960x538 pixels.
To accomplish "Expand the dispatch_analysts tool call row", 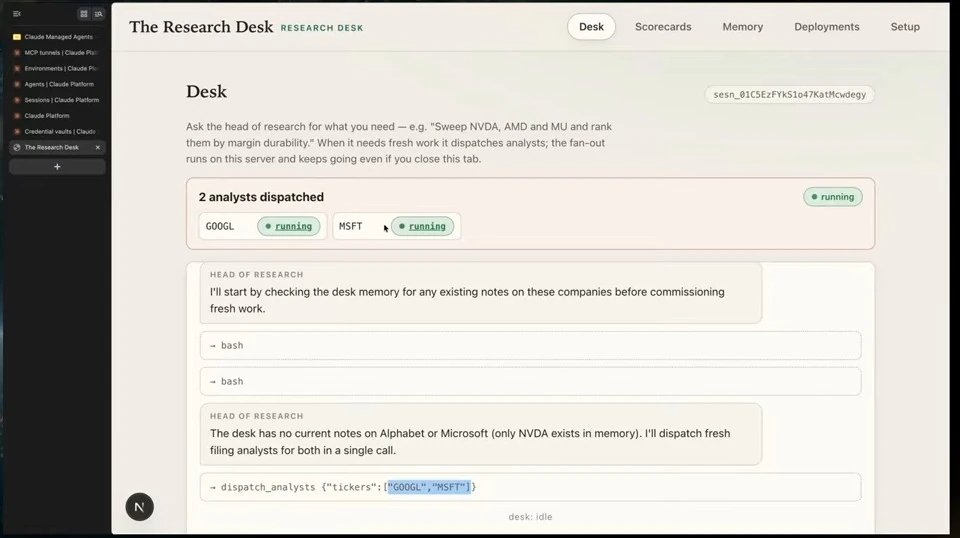I will coord(530,487).
